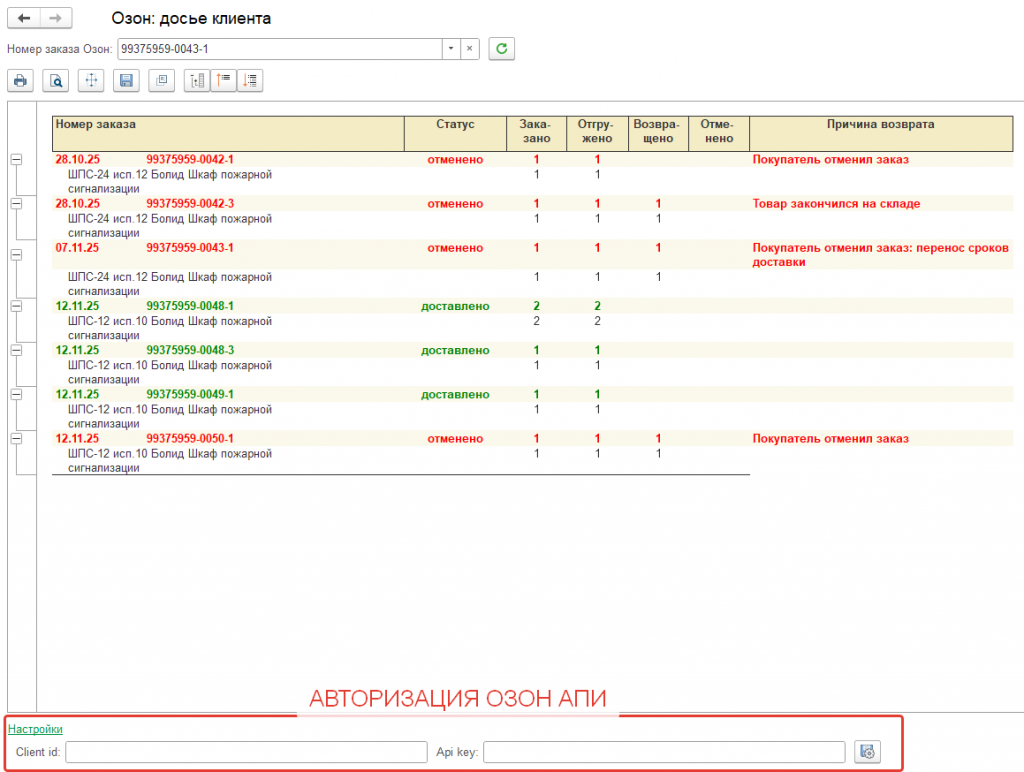Click the page settings icon next to save
Image resolution: width=1024 pixels, height=772 pixels.
point(162,81)
